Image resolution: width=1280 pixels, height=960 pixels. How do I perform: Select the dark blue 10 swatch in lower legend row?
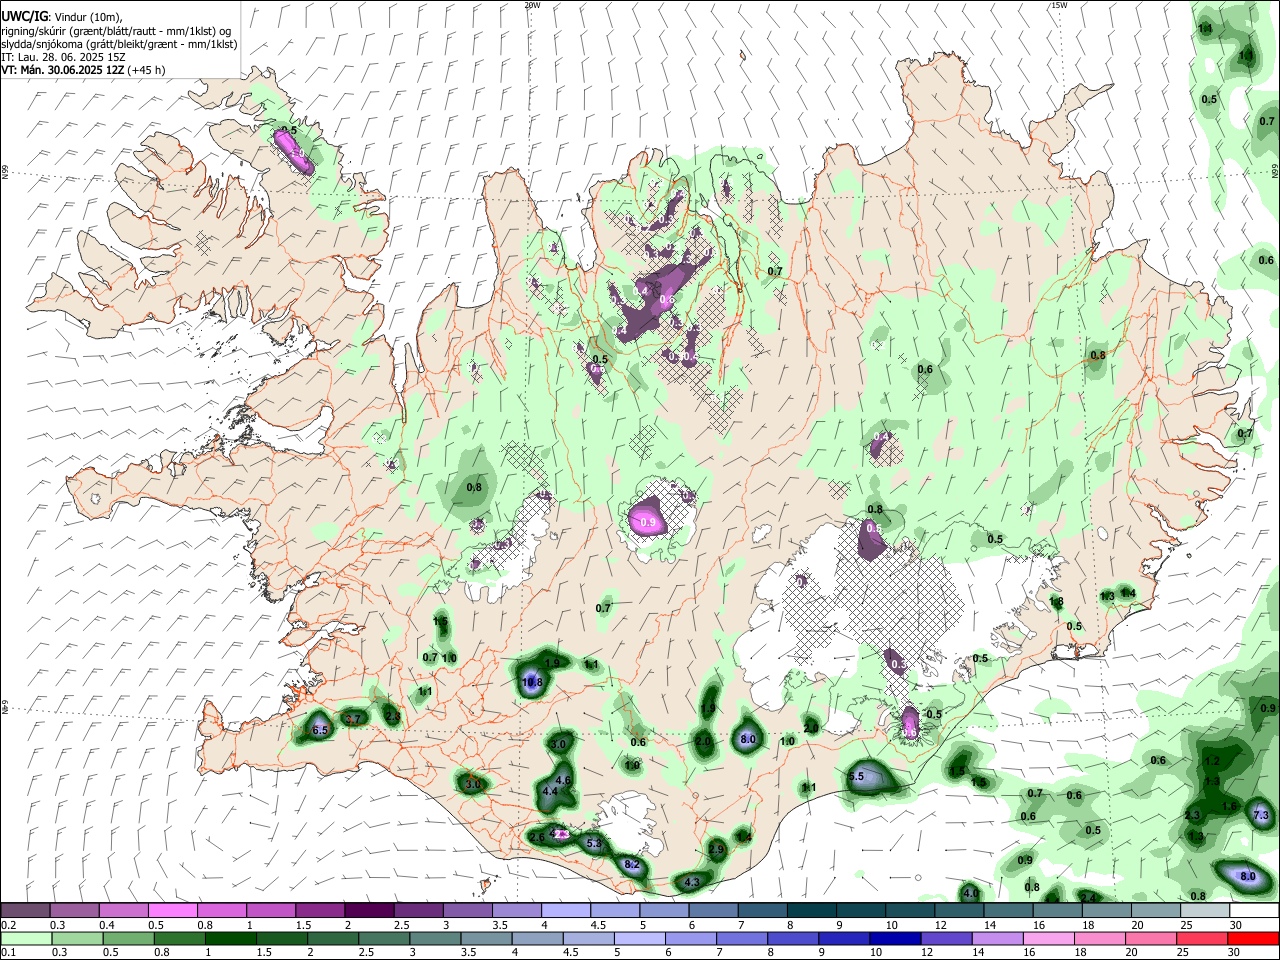[893, 938]
